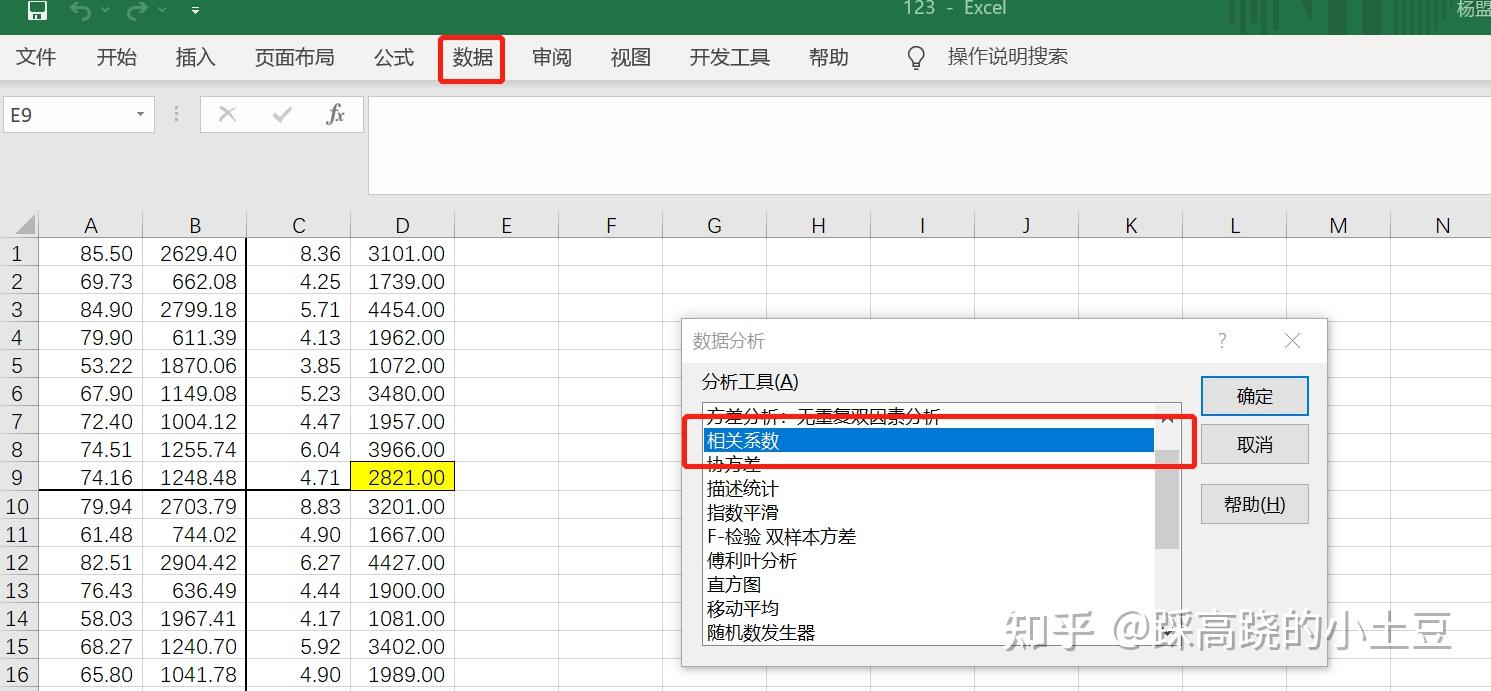The height and width of the screenshot is (691, 1491).
Task: Click the 确定 button in the dialog
Action: [1254, 395]
